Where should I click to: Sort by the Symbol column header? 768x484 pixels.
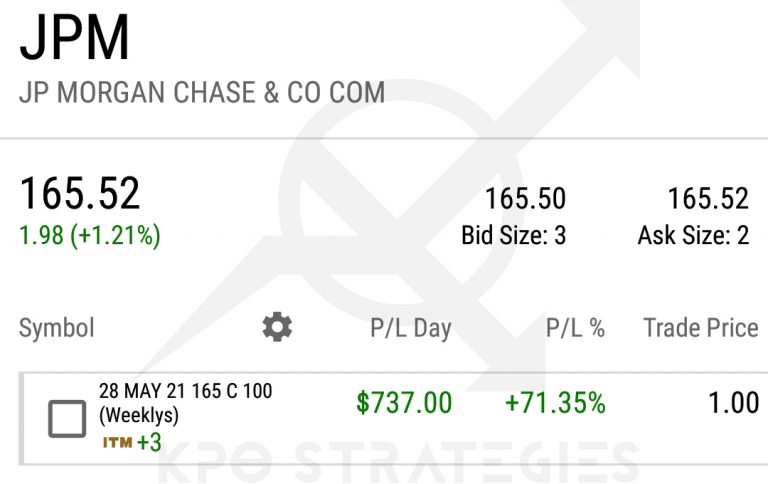[57, 328]
